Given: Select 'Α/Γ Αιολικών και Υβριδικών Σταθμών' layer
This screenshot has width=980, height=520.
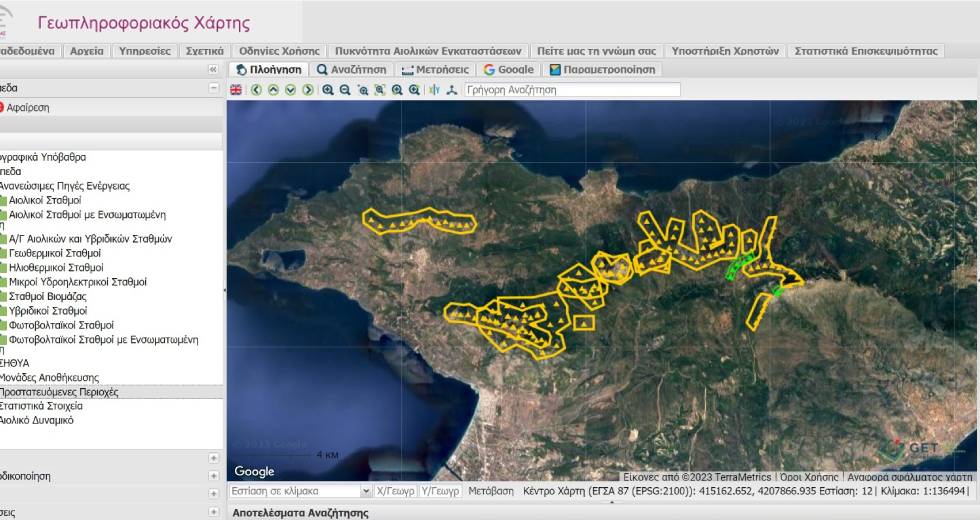Looking at the screenshot, I should click(x=90, y=239).
